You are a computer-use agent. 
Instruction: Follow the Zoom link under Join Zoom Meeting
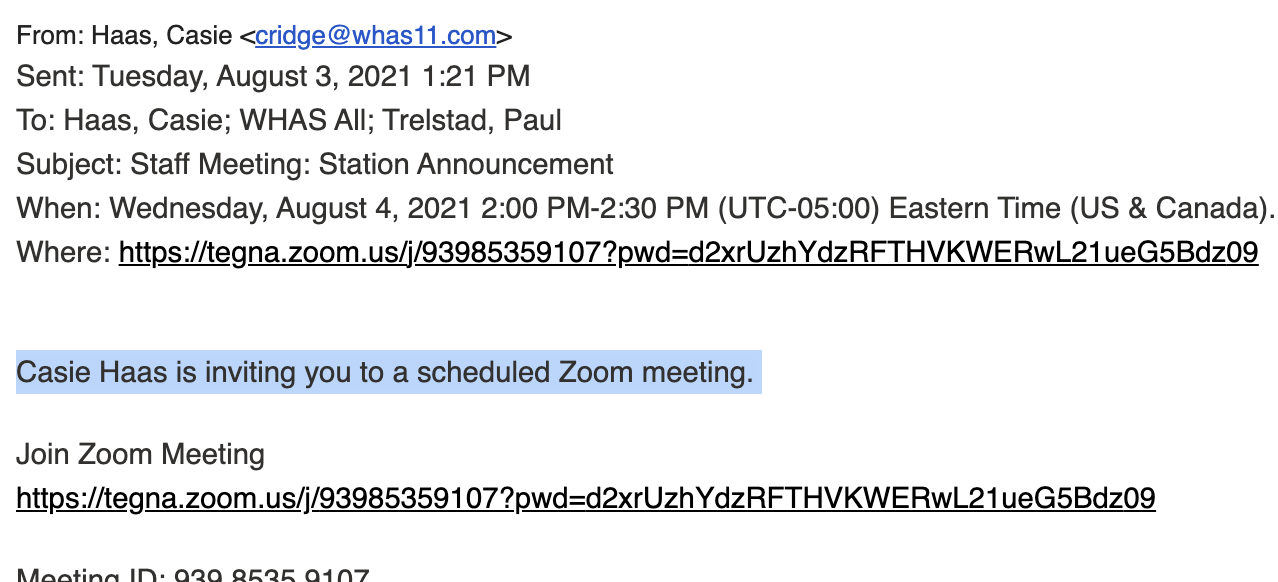tap(586, 498)
